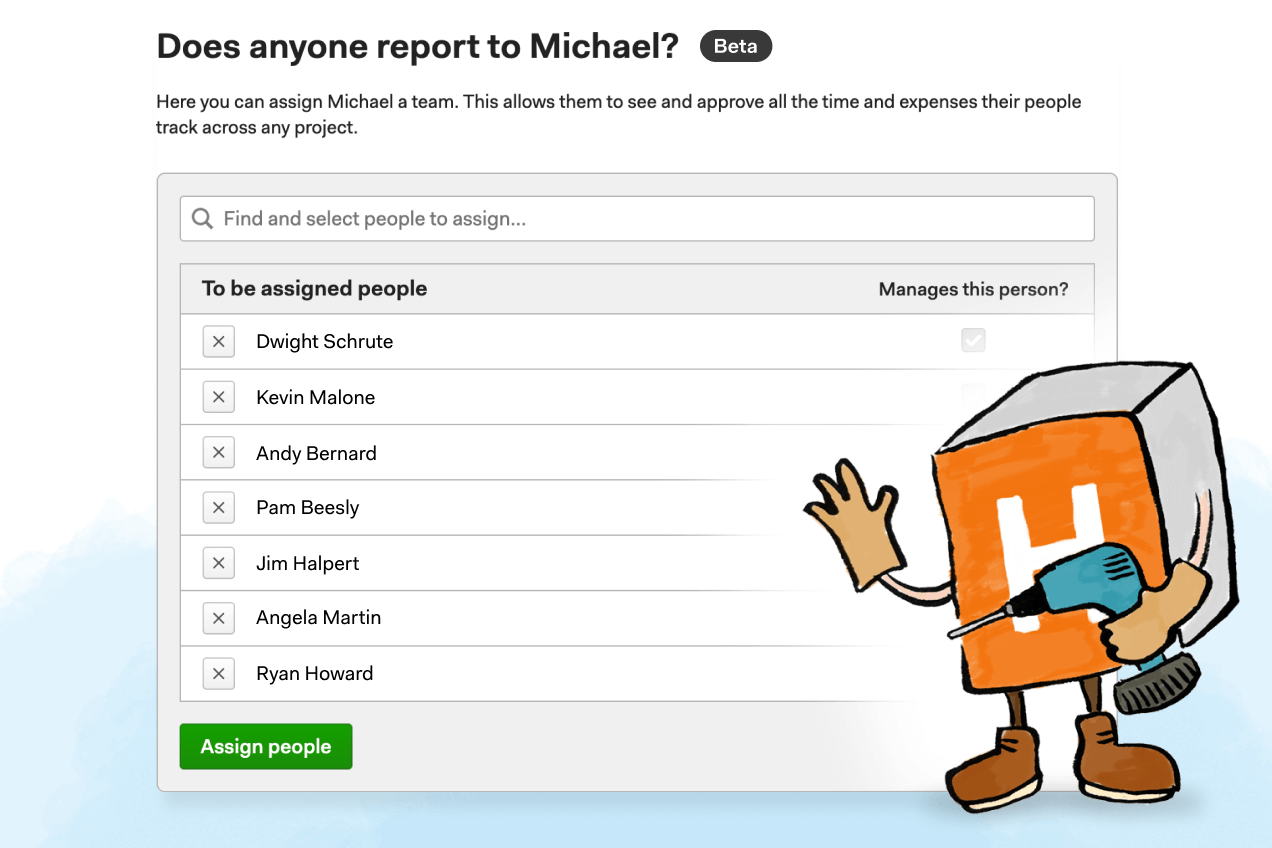Click the Beta badge
The width and height of the screenshot is (1272, 848).
[x=735, y=46]
